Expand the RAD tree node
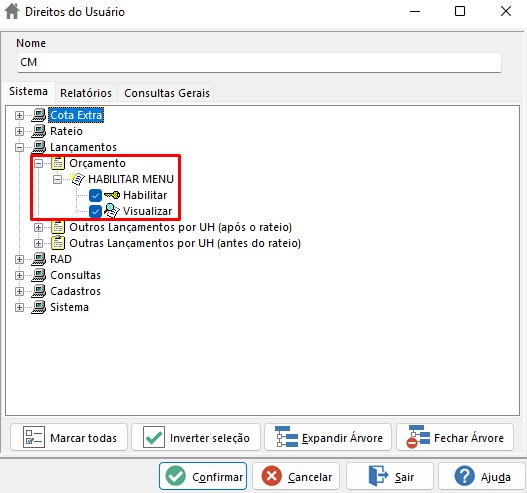Image resolution: width=527 pixels, height=493 pixels. click(x=19, y=259)
